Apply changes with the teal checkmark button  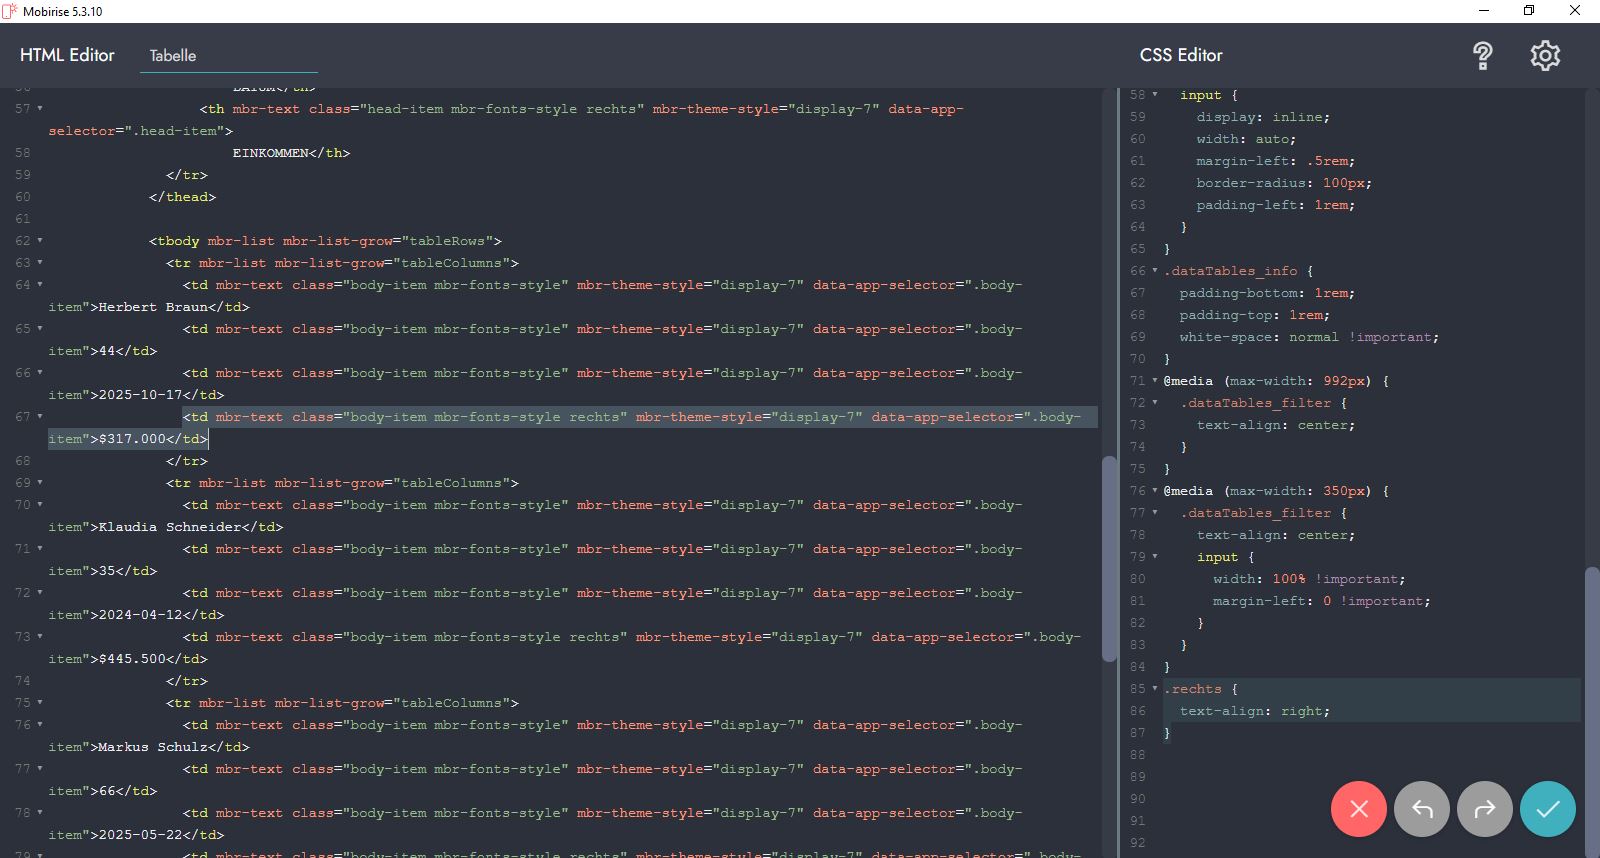[x=1547, y=809]
